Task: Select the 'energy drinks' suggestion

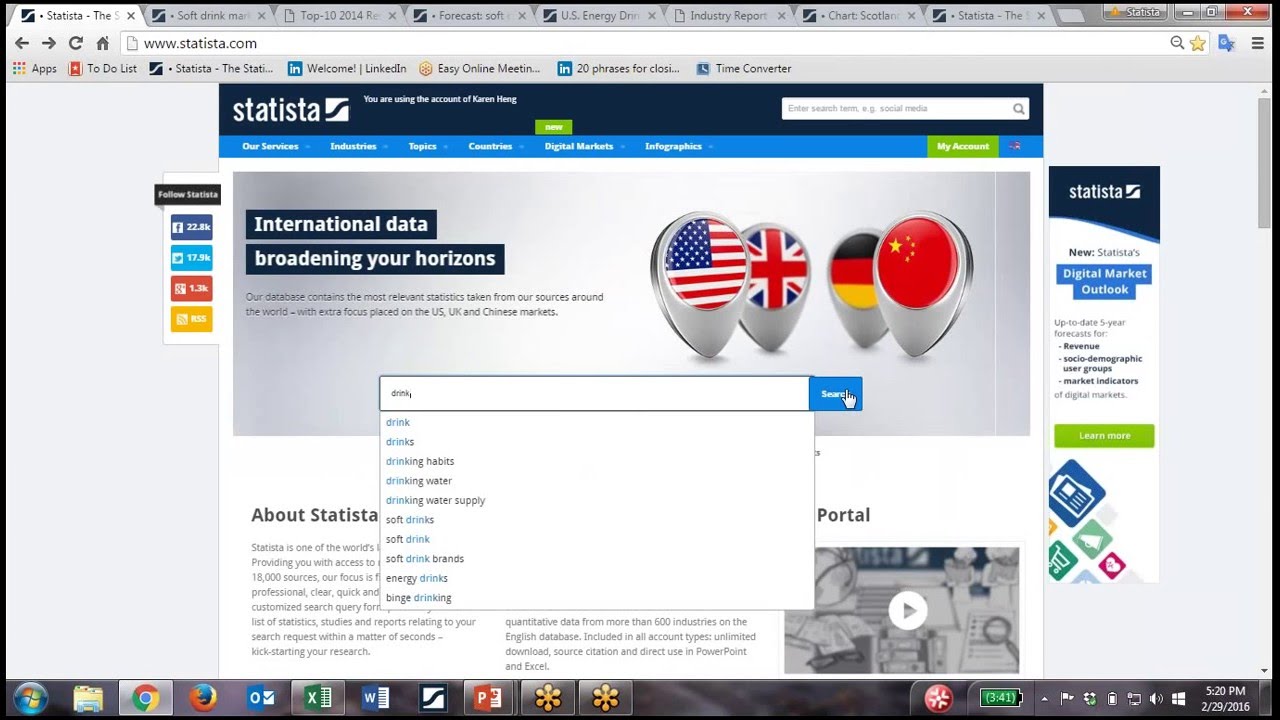Action: [597, 578]
